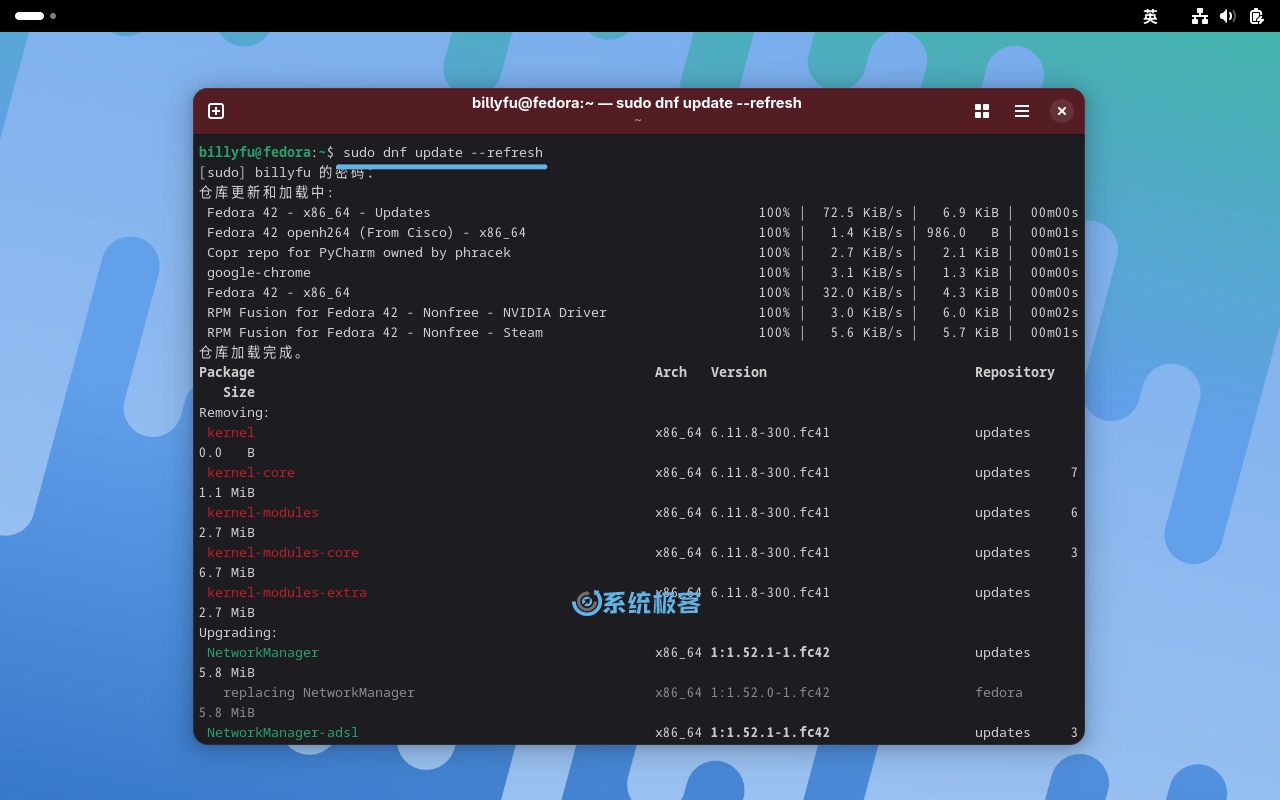Close the terminal window
Screen dimensions: 1280x800
click(1062, 111)
